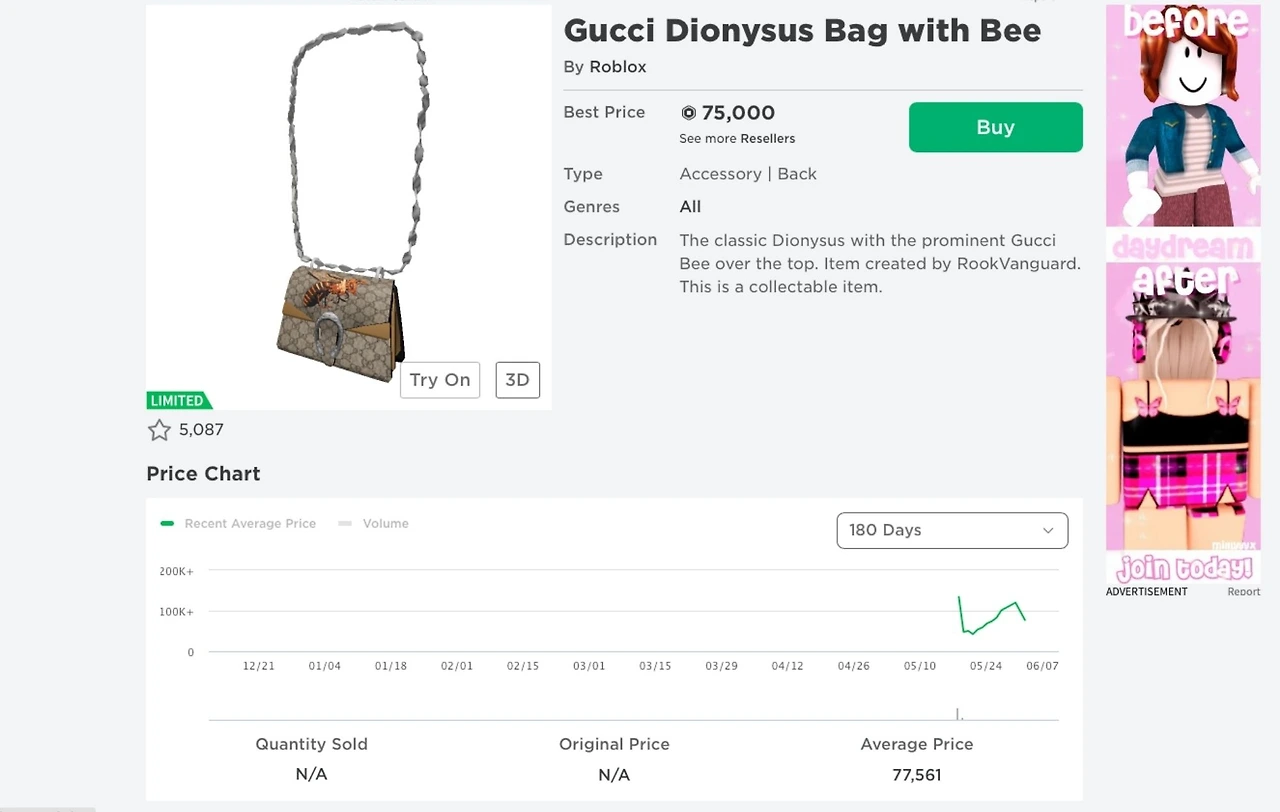Click the 5,087 favorites count
Viewport: 1280px width, 812px height.
201,430
